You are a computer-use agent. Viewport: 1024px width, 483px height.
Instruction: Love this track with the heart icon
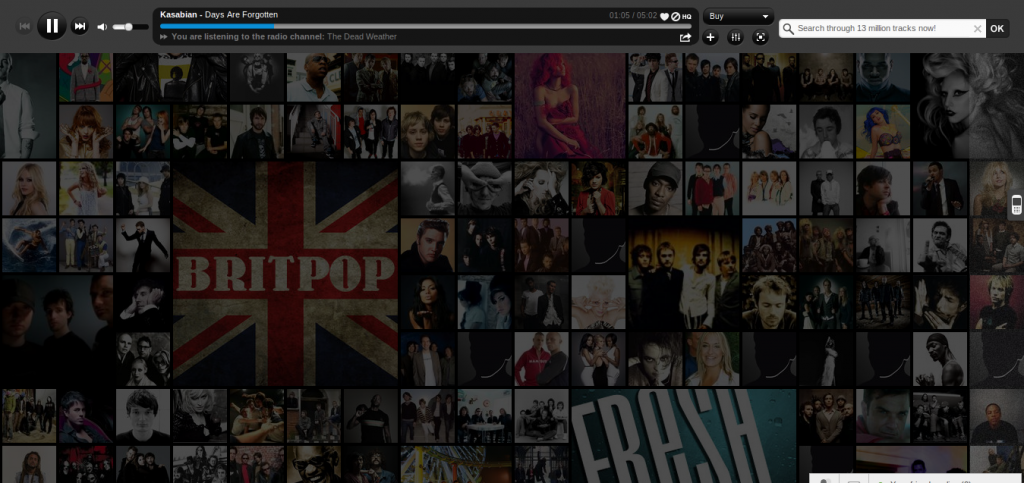664,17
